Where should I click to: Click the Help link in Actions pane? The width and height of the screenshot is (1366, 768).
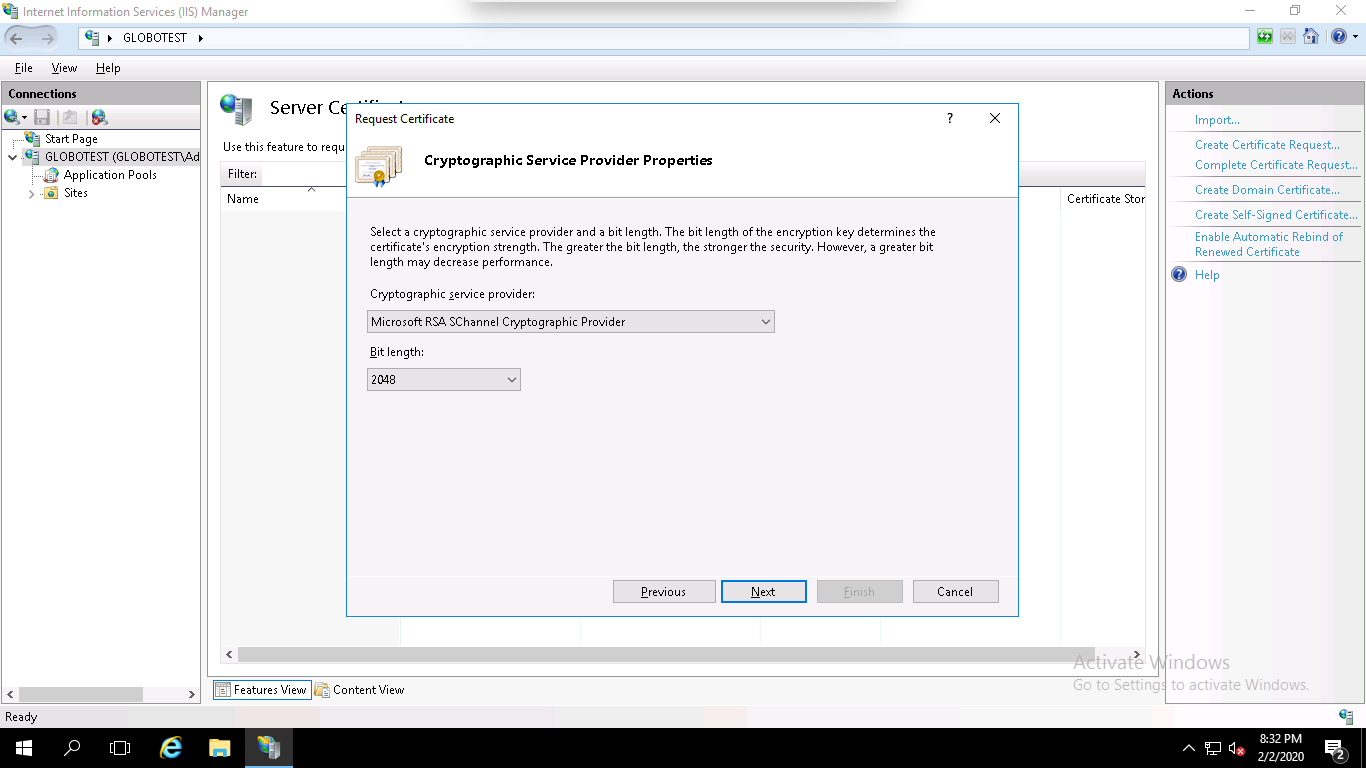click(x=1207, y=275)
